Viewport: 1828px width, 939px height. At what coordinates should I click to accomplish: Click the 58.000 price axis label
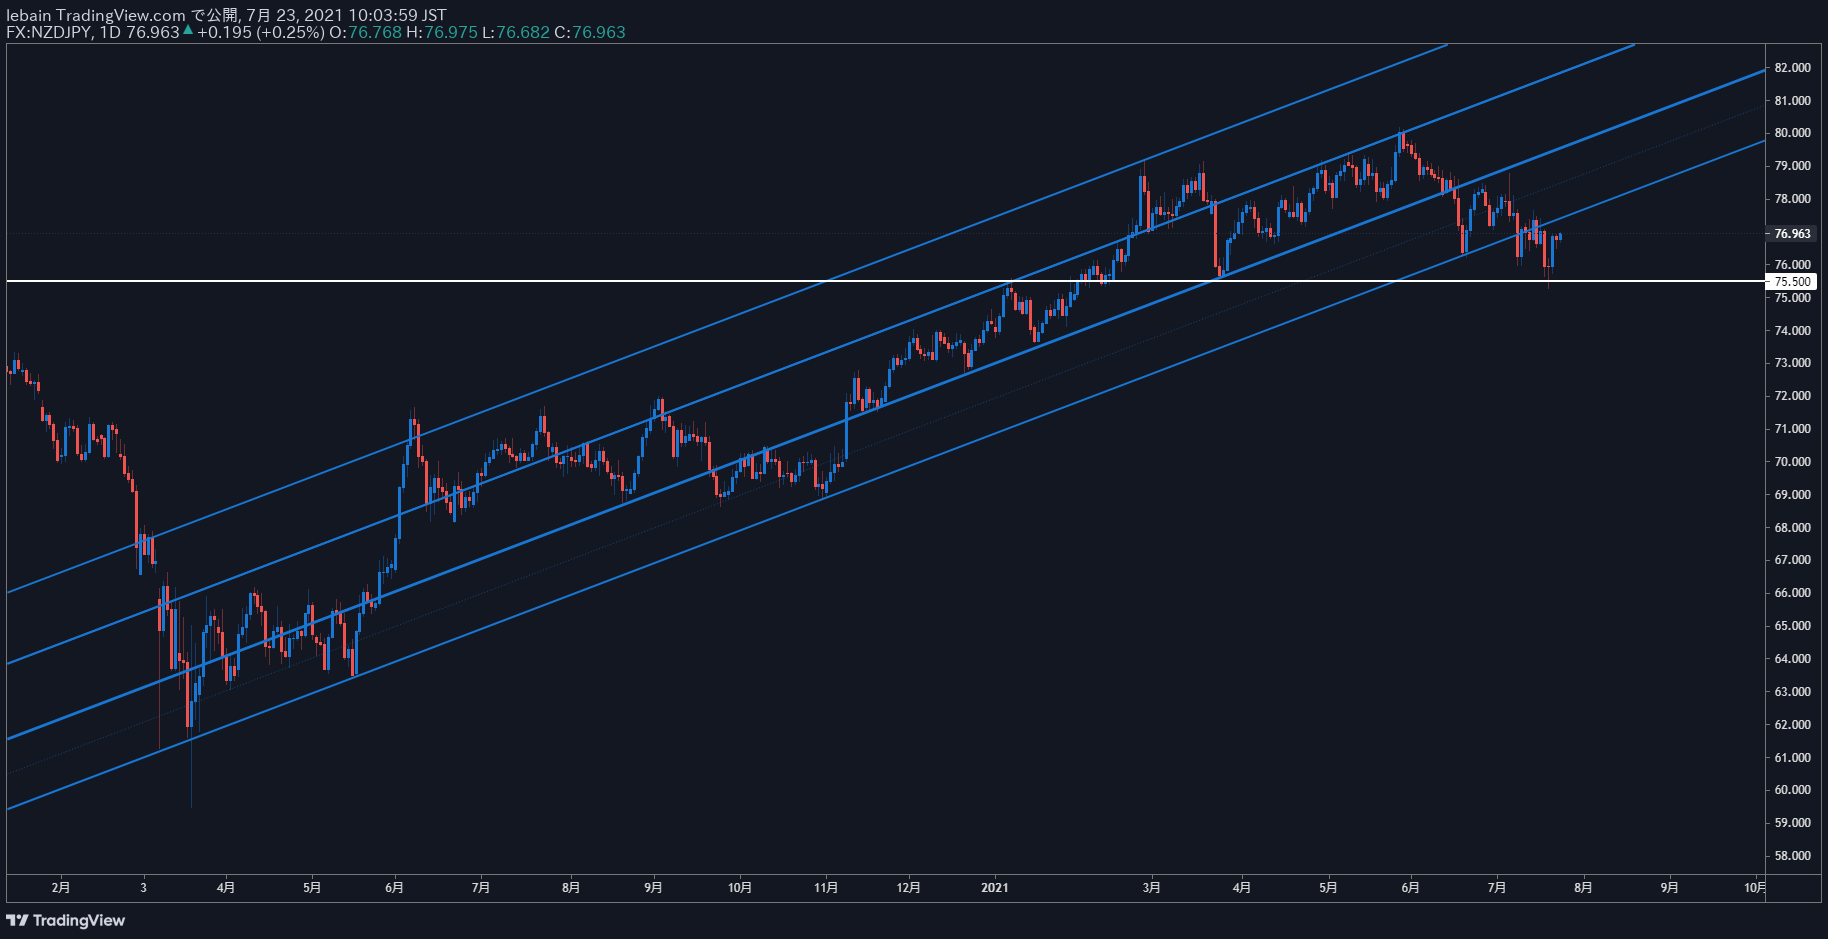1792,856
